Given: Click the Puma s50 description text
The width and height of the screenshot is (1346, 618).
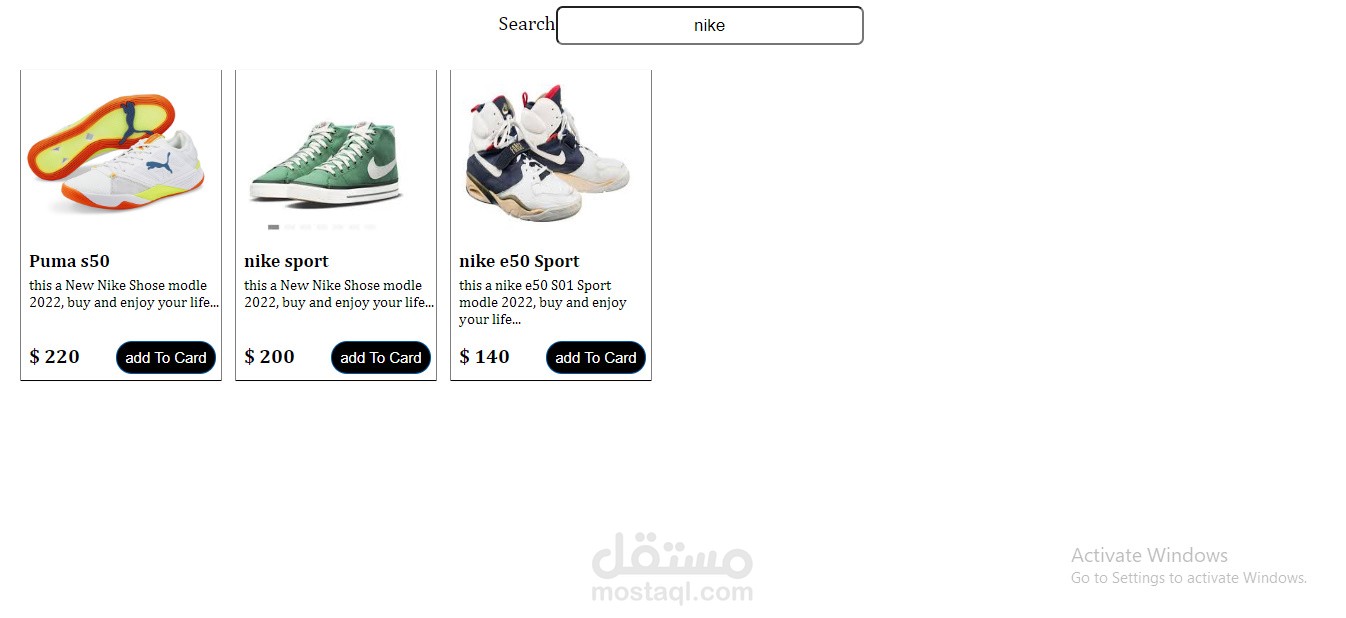Looking at the screenshot, I should (124, 294).
